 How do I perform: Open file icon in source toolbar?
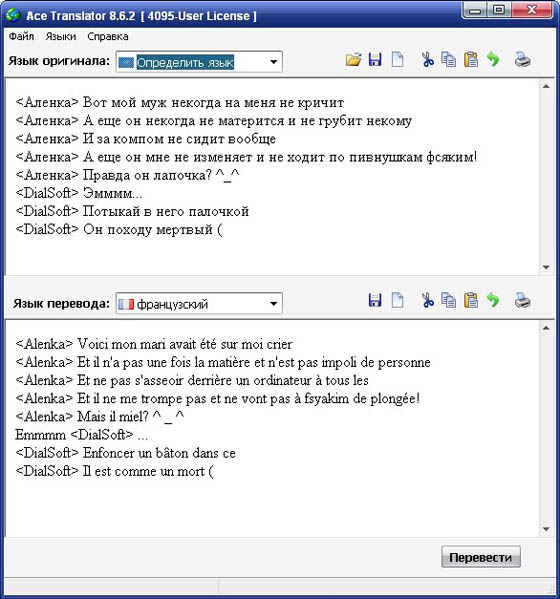[353, 60]
